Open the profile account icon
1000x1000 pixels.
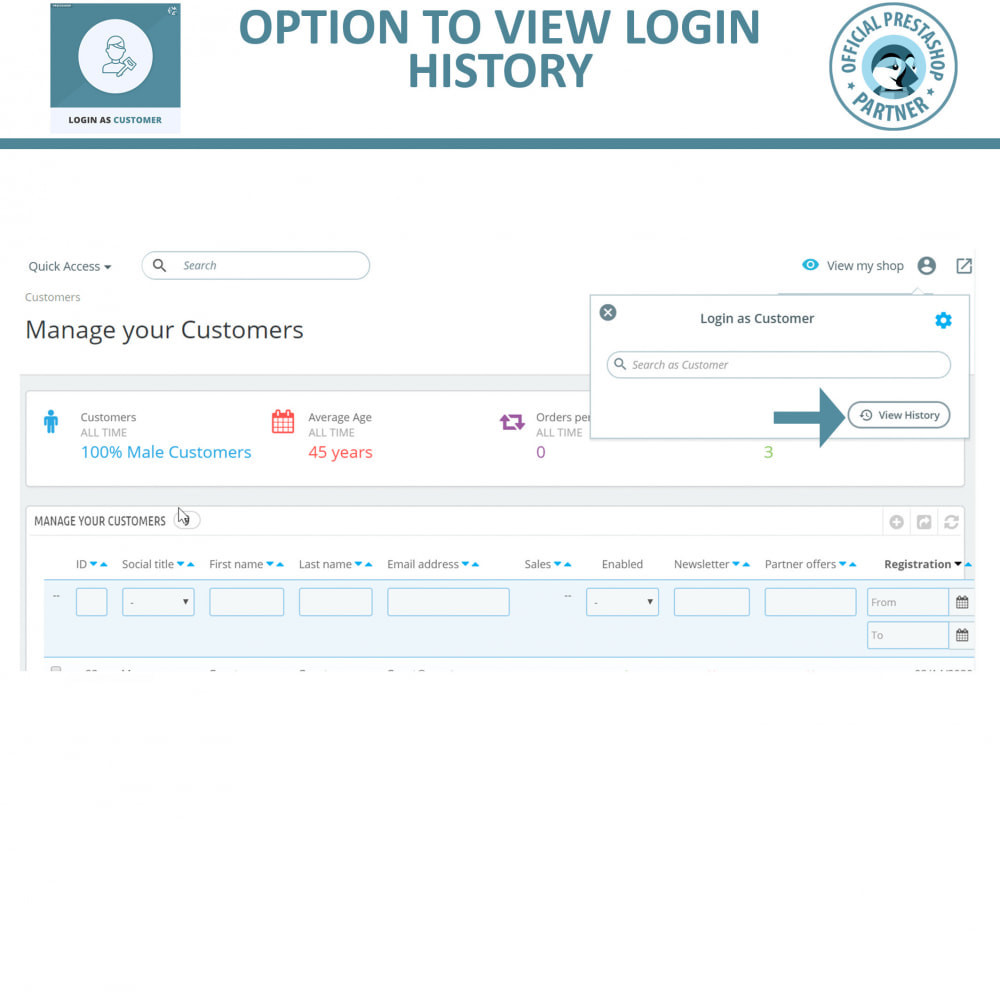pos(926,265)
